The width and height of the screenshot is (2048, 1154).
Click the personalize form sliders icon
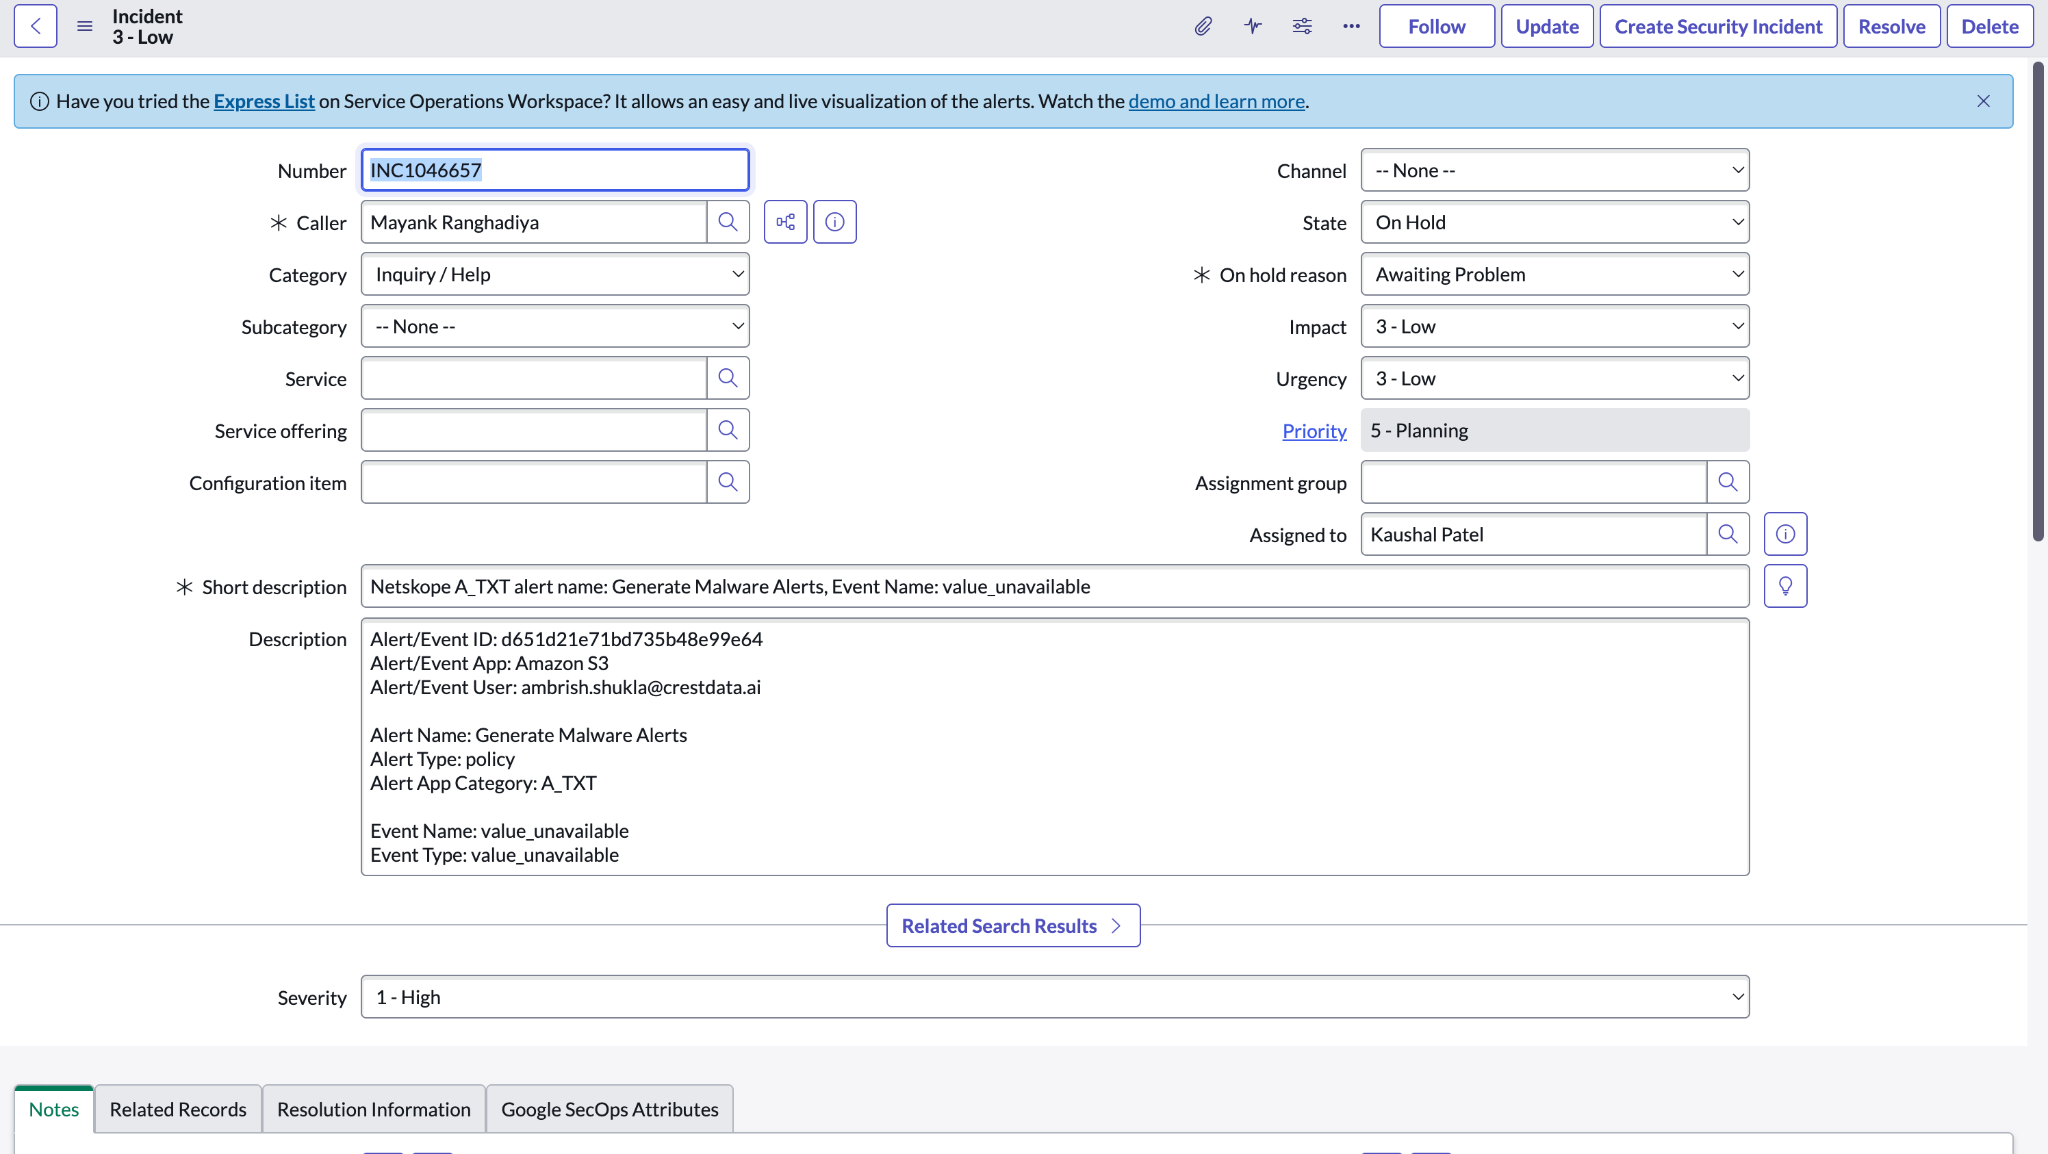point(1302,26)
